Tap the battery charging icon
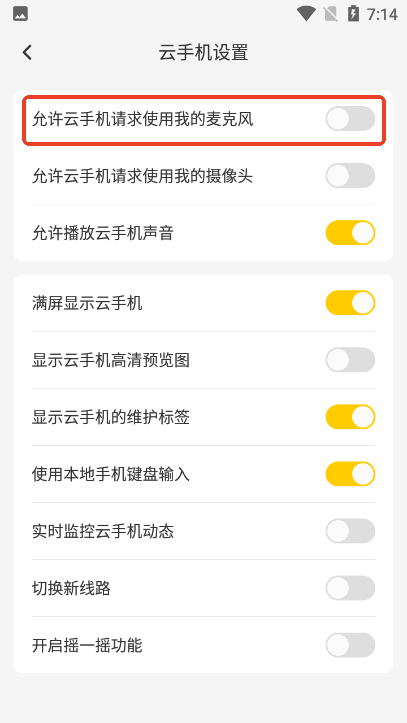Viewport: 407px width, 723px height. (353, 14)
